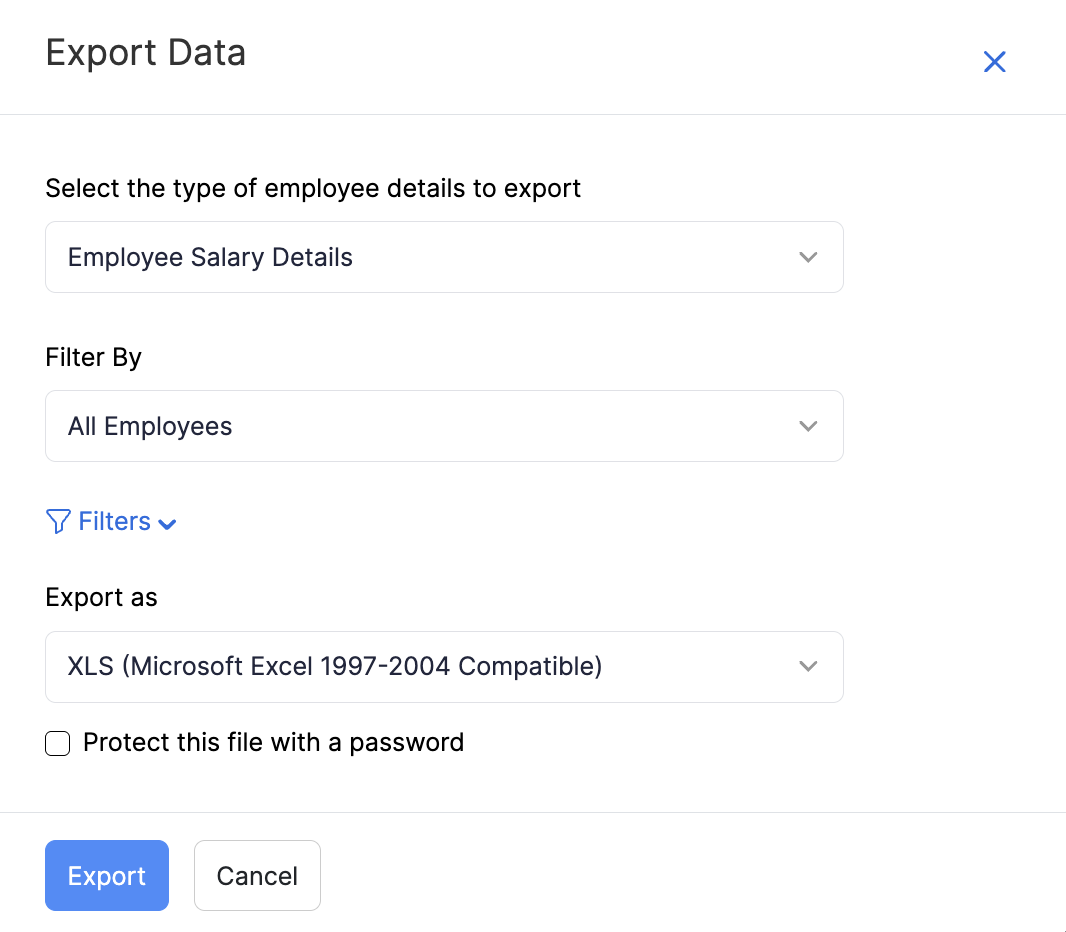Screen dimensions: 1066x932
Task: Click the chevron arrow in the Export as field
Action: pos(808,667)
